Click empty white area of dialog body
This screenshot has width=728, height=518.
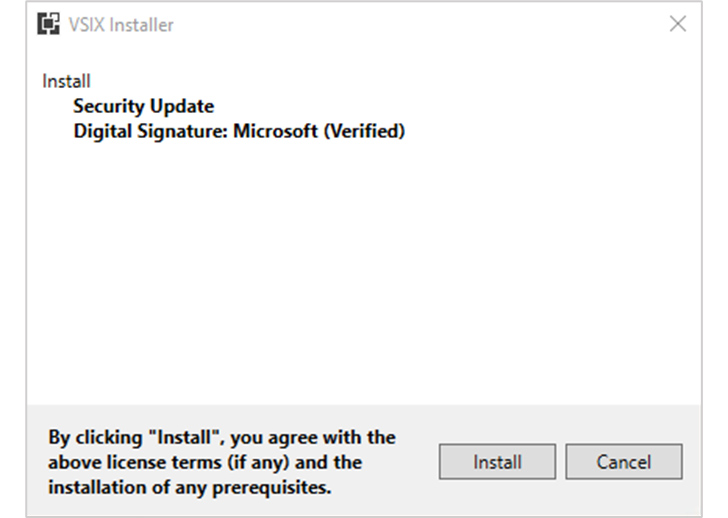point(364,269)
